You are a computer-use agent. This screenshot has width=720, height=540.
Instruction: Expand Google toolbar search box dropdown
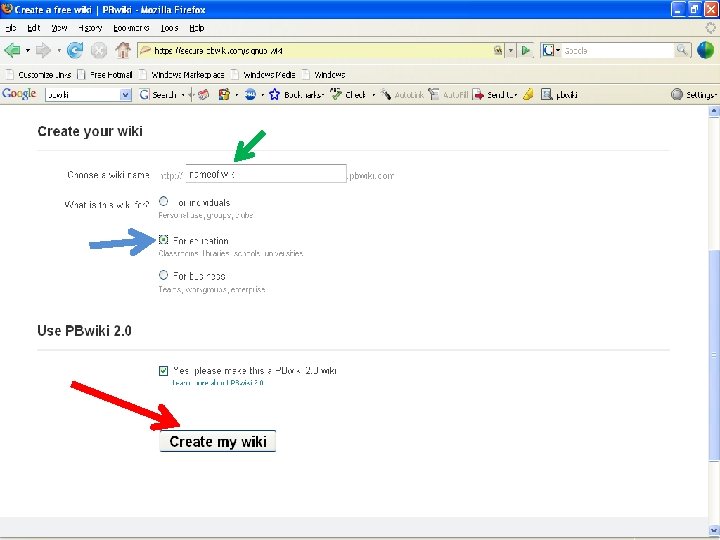[126, 95]
